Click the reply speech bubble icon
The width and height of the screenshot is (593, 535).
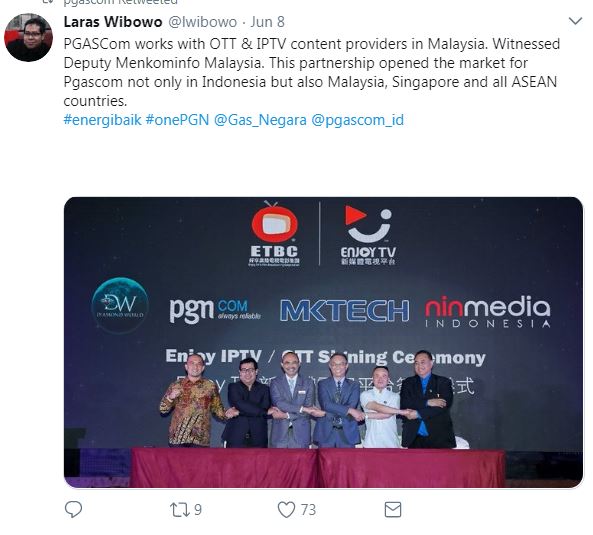[73, 509]
